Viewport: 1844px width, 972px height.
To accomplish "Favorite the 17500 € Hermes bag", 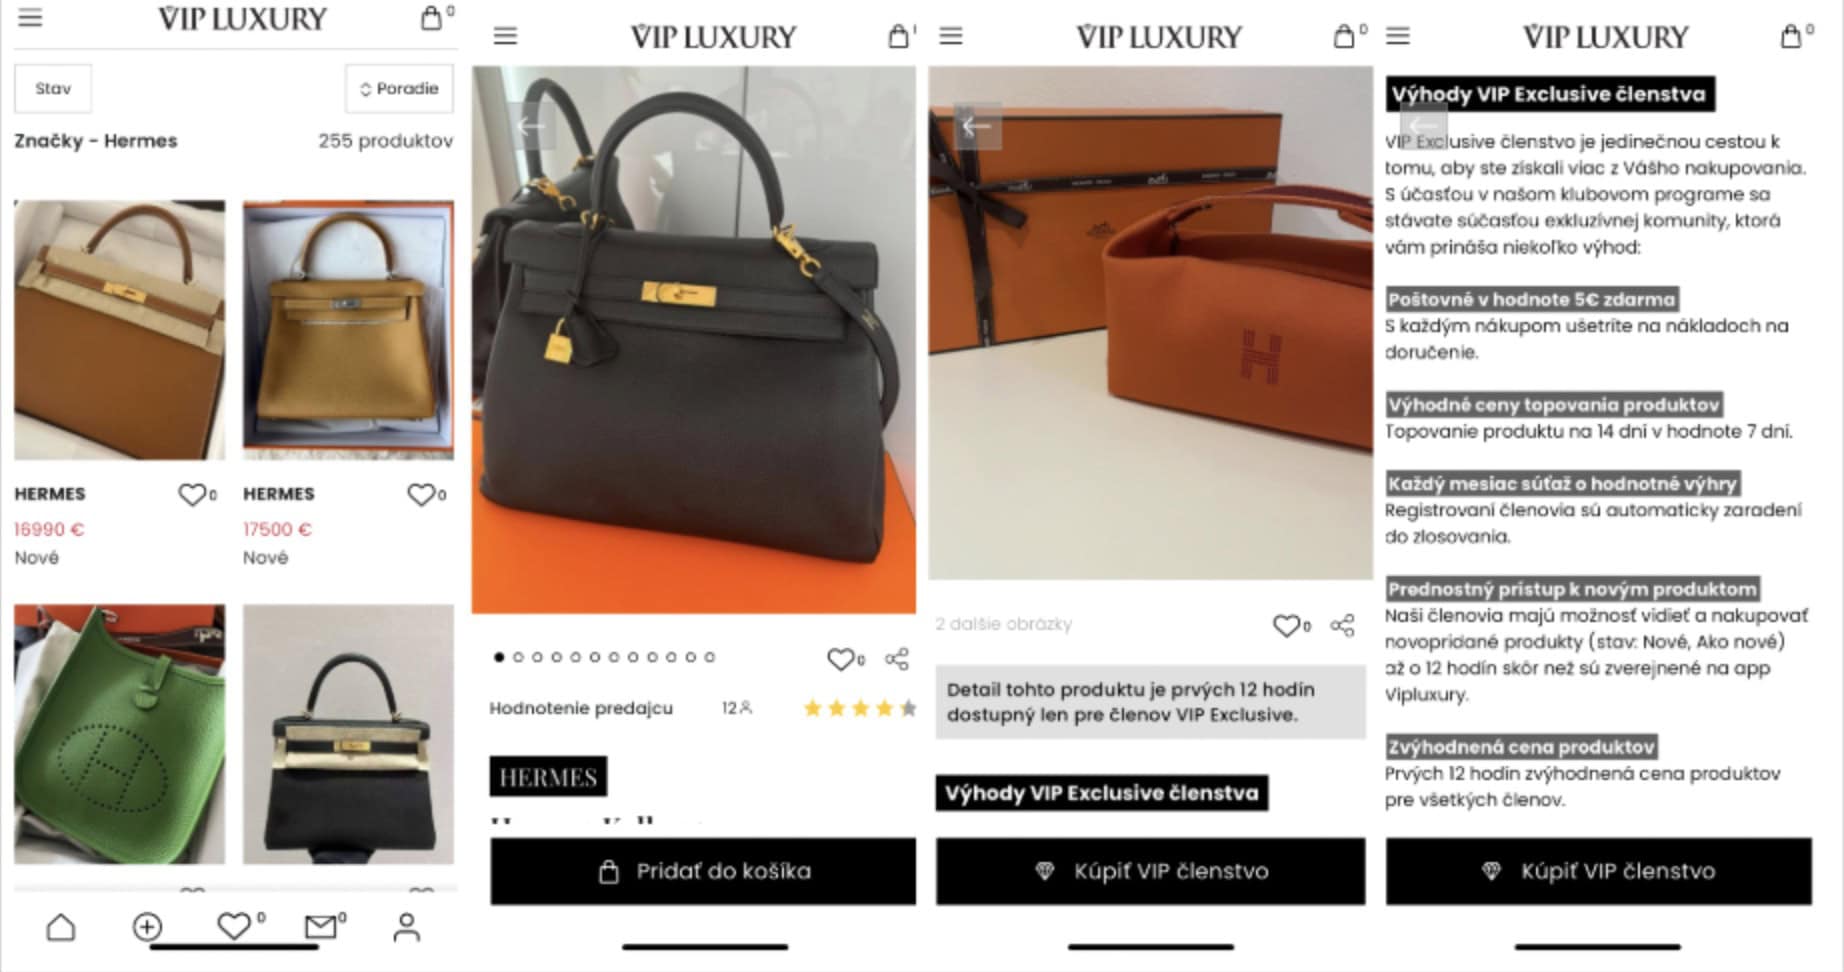I will (421, 494).
